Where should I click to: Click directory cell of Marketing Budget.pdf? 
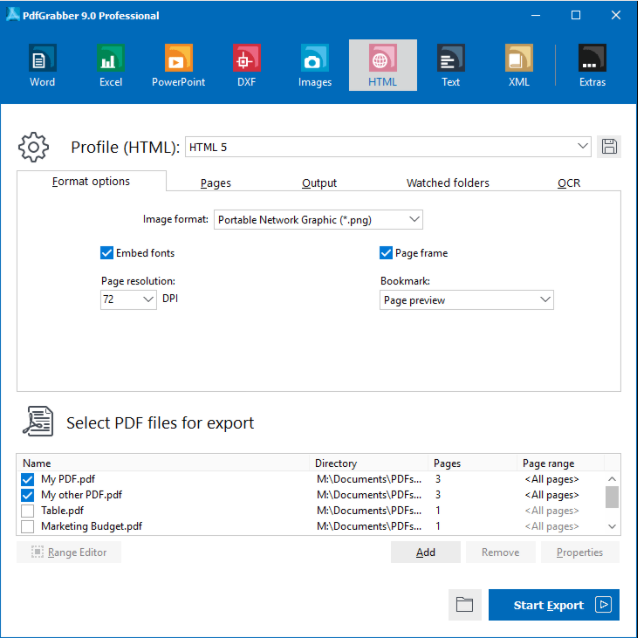tap(369, 527)
